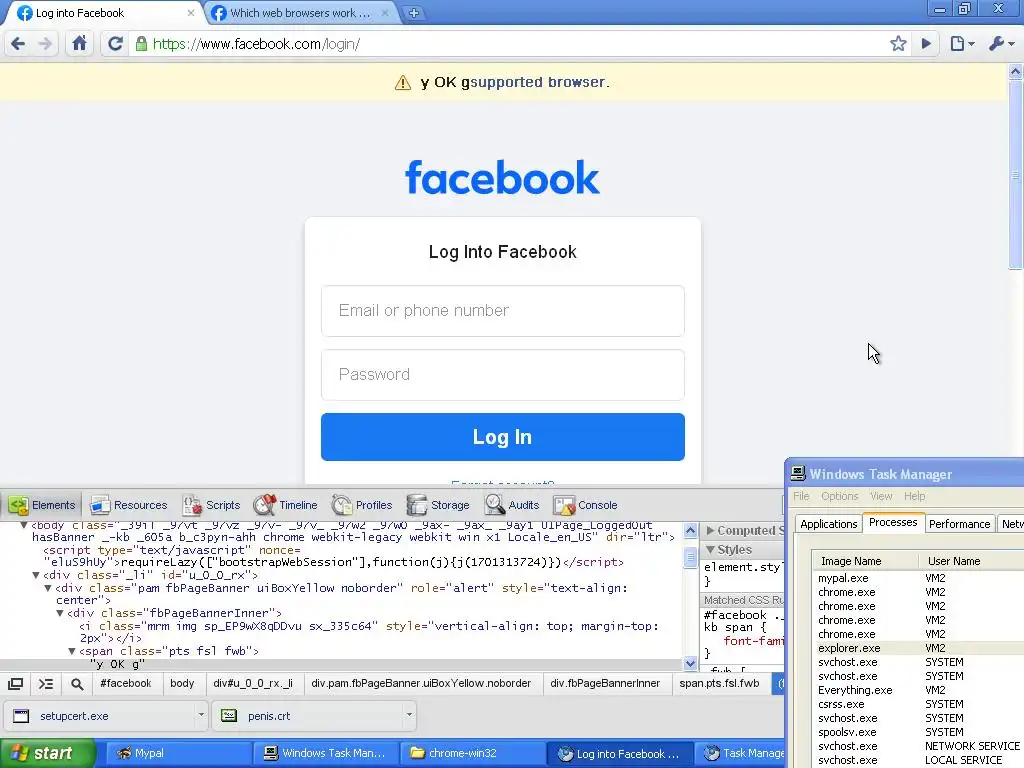Switch to 'Which web browsers work' tab
The height and width of the screenshot is (768, 1024).
(300, 13)
